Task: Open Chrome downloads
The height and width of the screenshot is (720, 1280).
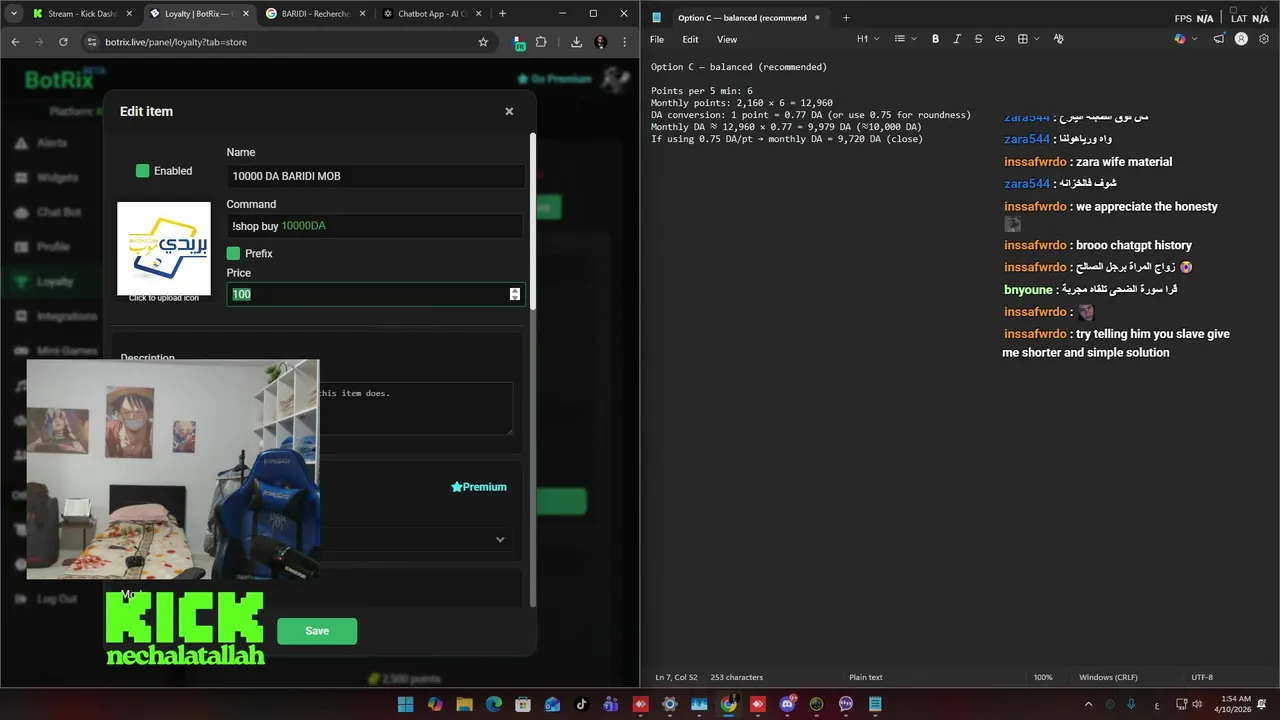Action: pyautogui.click(x=576, y=42)
